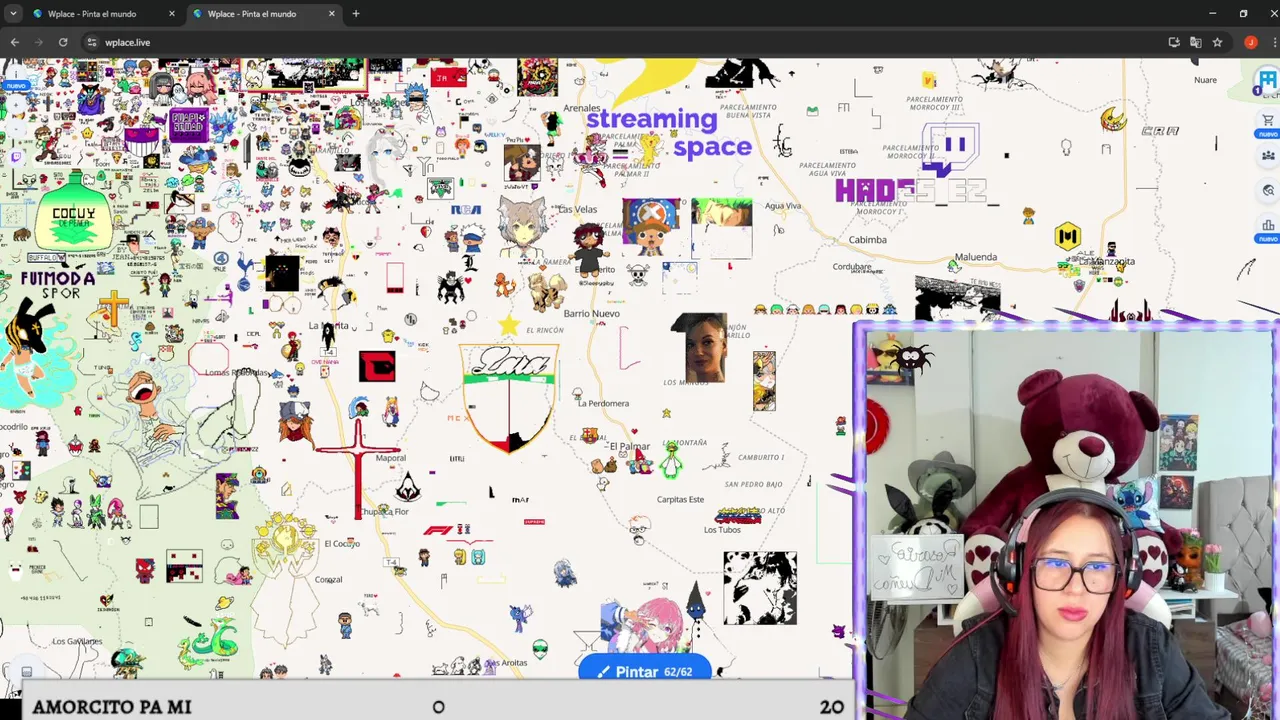Screen dimensions: 1280x720
Task: Click the gray cat-eared girl artwork
Action: [x=523, y=225]
